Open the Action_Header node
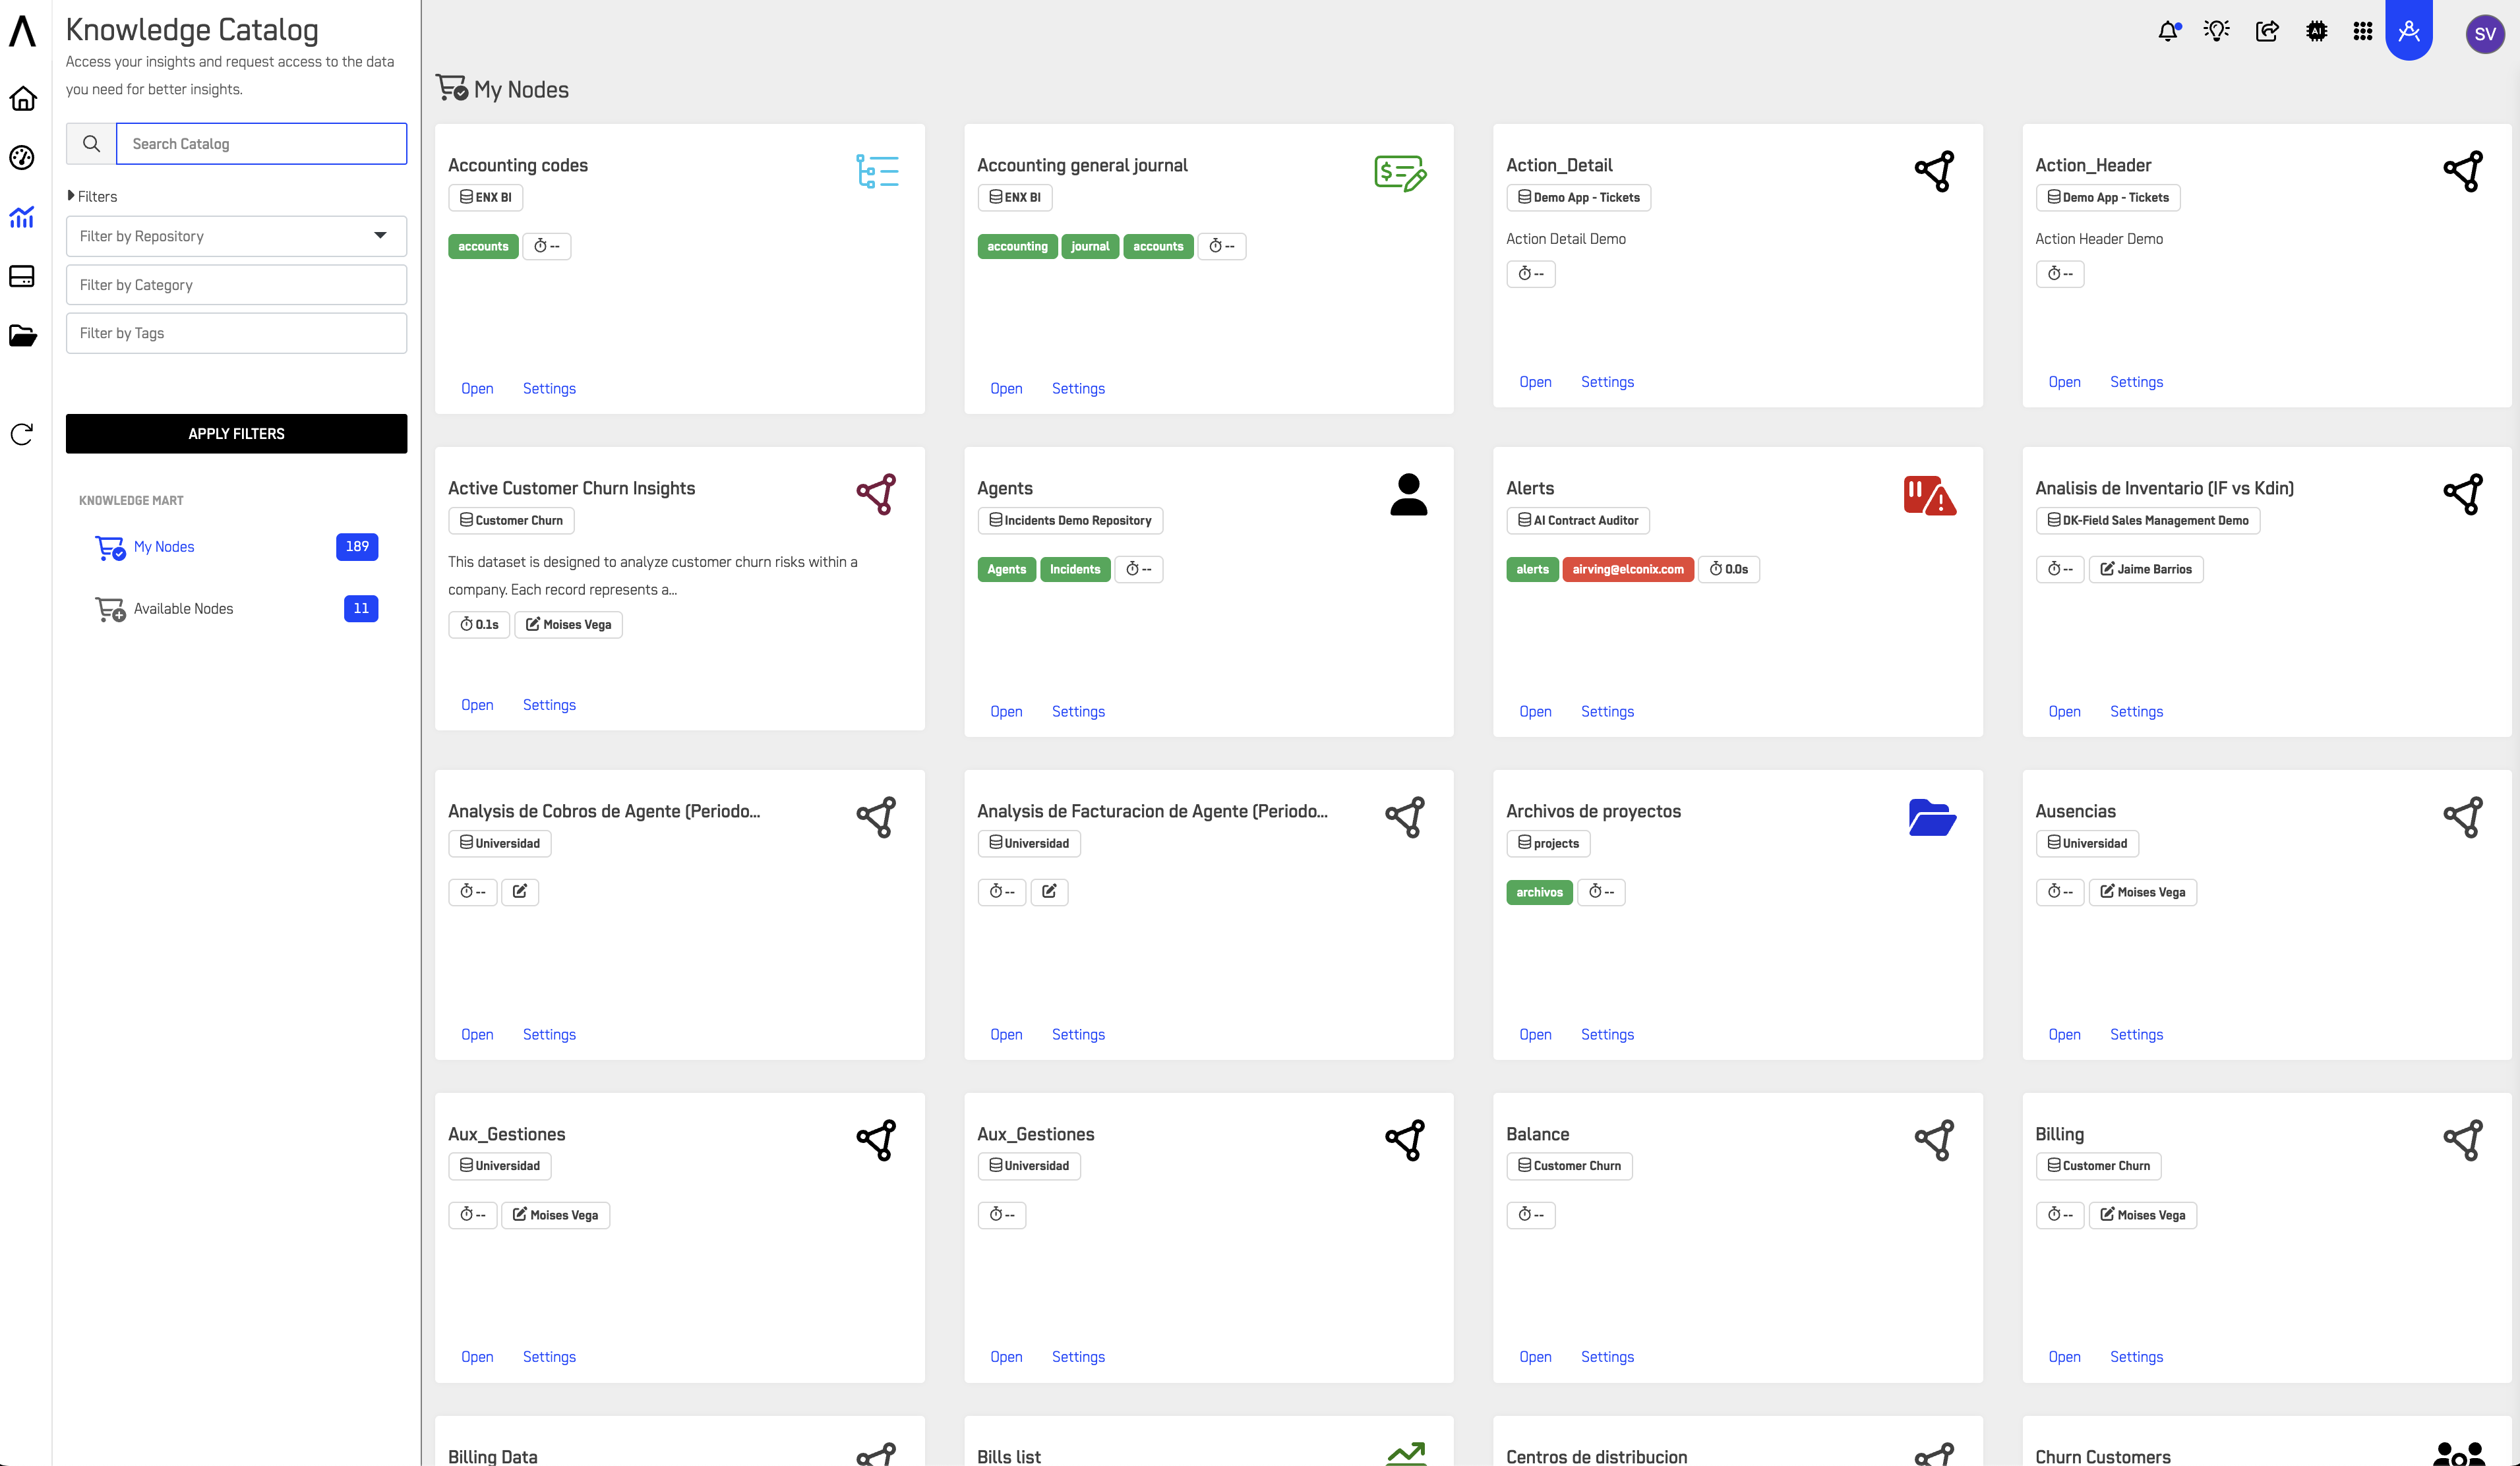This screenshot has height=1466, width=2520. point(2064,382)
